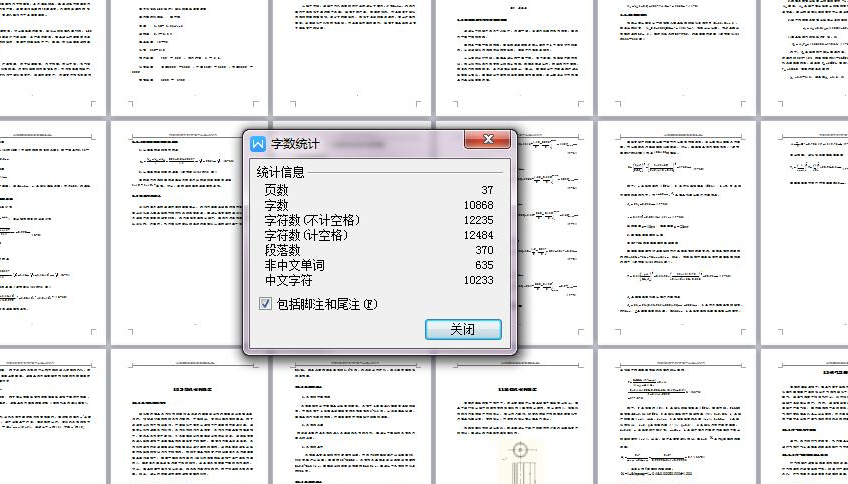848x484 pixels.
Task: Click the 段落数 value 370
Action: 484,250
